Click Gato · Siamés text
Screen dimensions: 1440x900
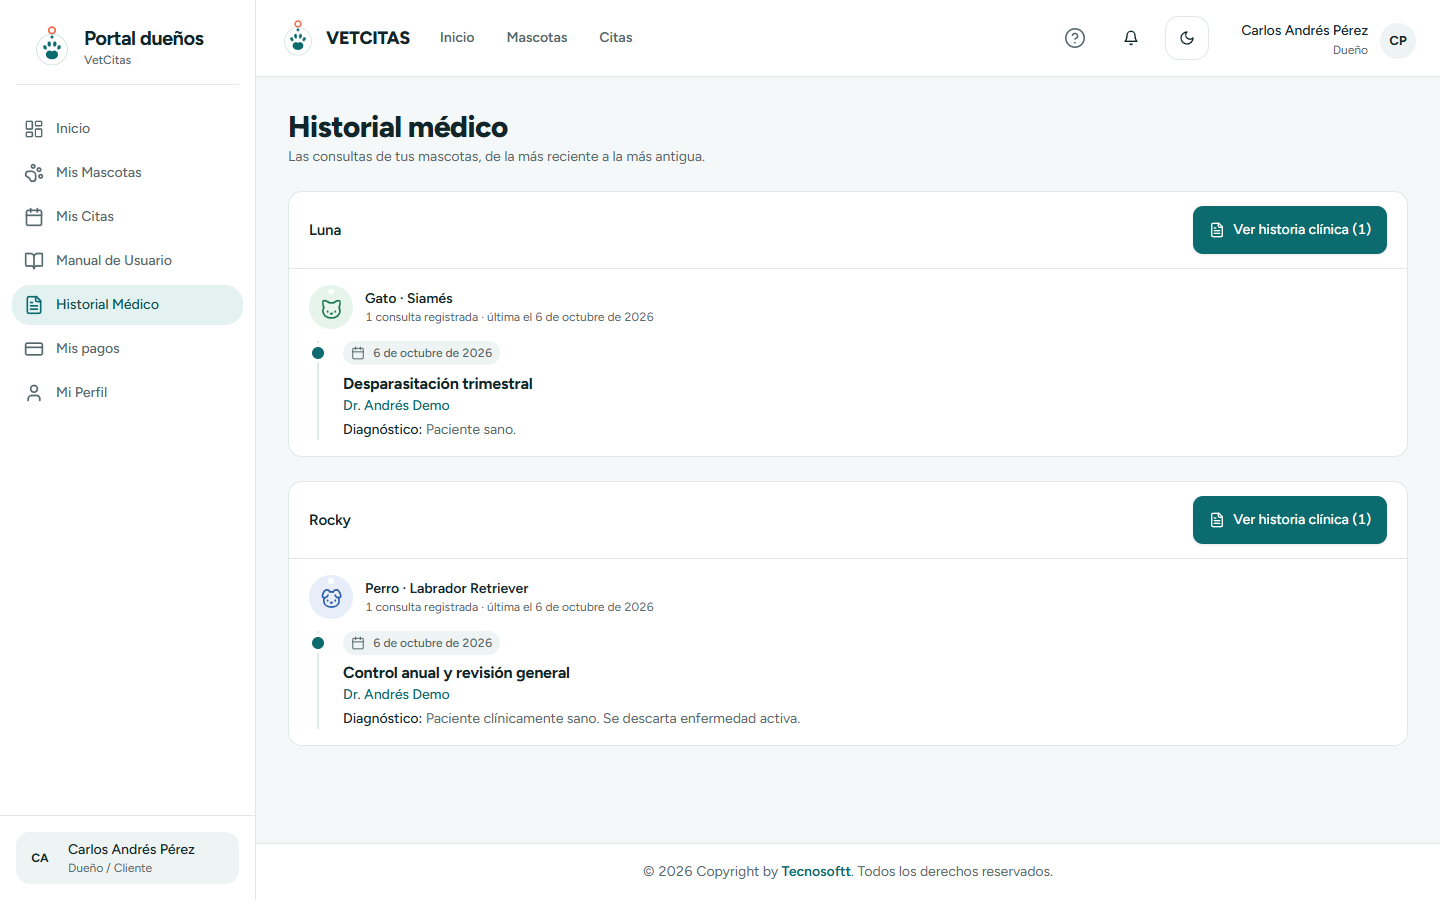409,299
